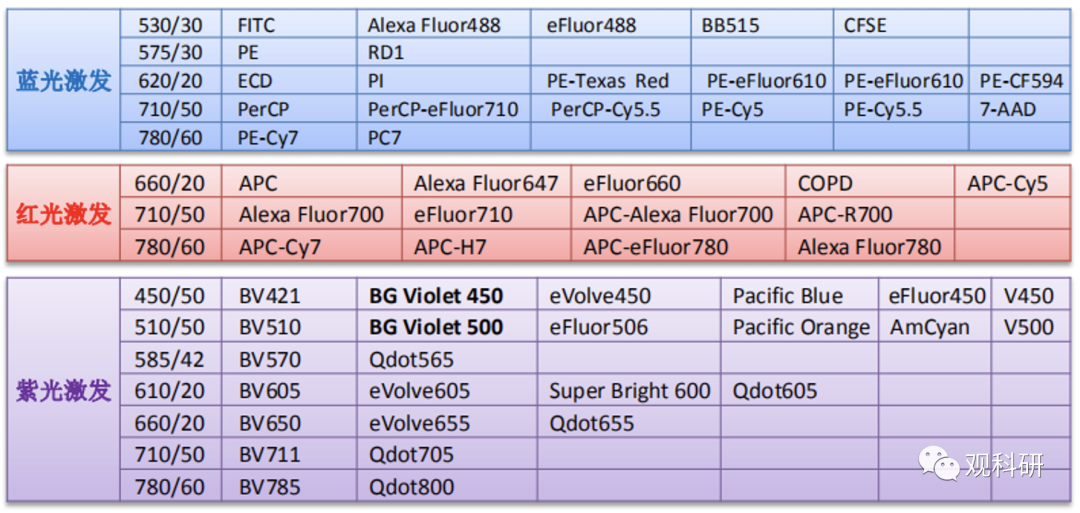Click the WeChat logo icon in the watermark
Screen dimensions: 1080x513
coord(939,462)
